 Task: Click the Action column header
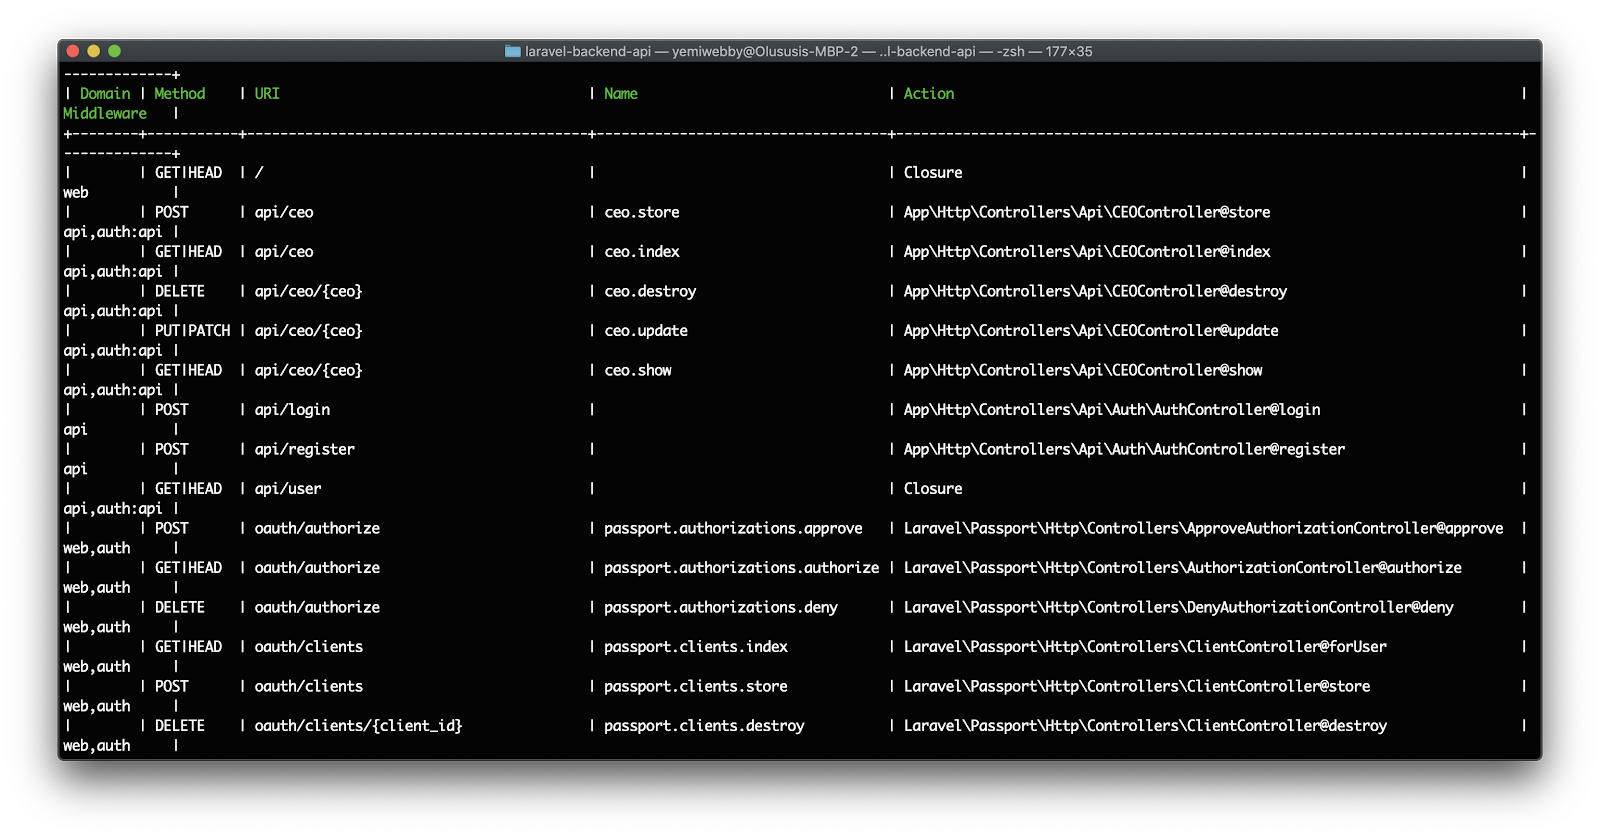929,93
